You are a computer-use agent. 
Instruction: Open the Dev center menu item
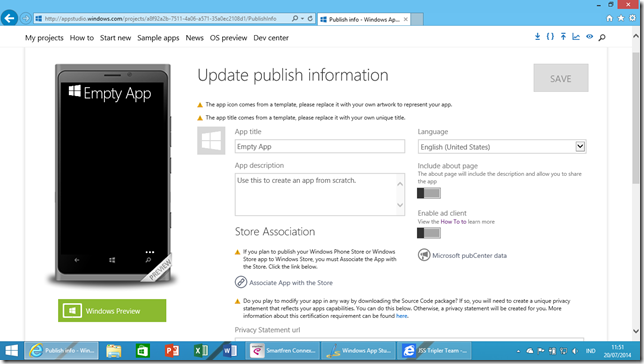pos(271,38)
